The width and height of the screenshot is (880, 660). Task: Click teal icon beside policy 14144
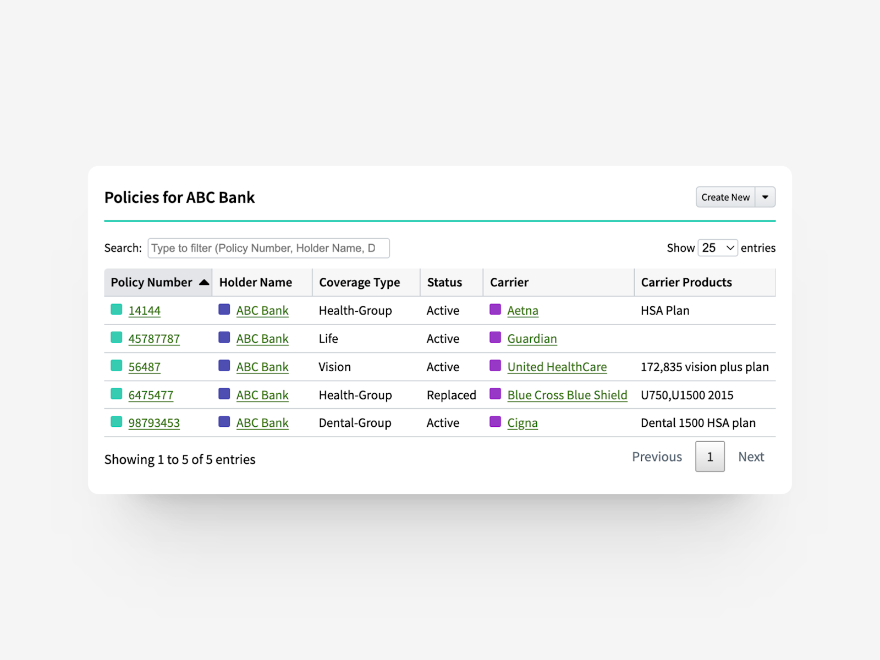[x=116, y=310]
